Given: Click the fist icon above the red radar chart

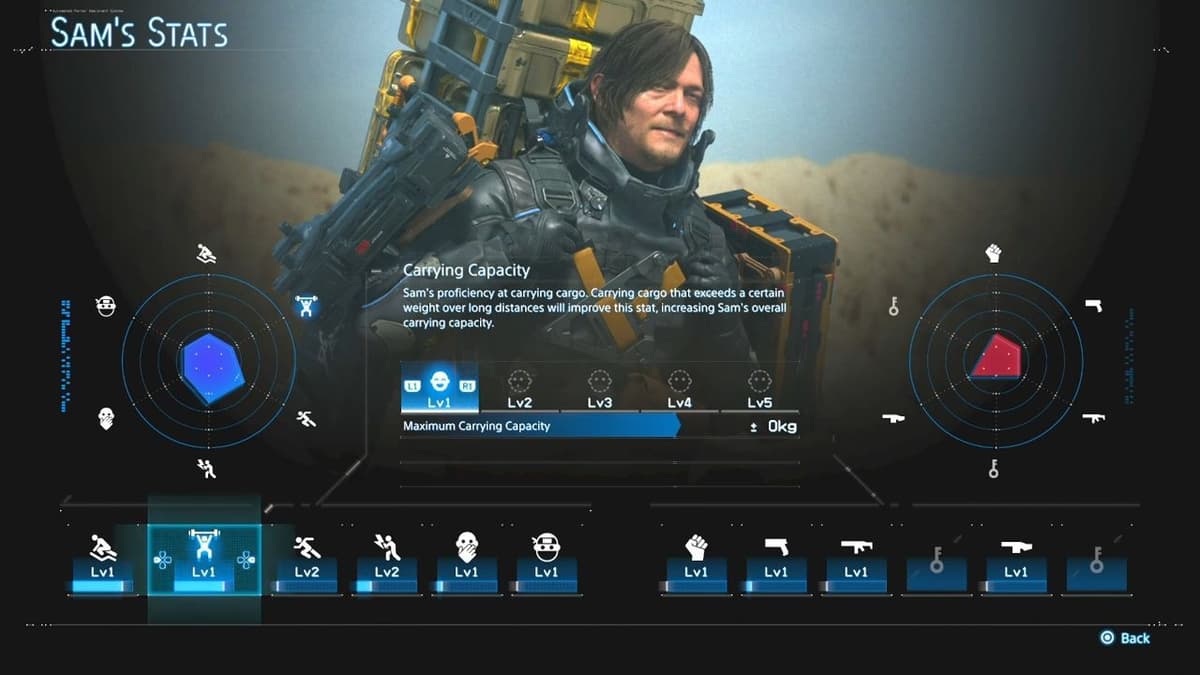Looking at the screenshot, I should click(993, 253).
